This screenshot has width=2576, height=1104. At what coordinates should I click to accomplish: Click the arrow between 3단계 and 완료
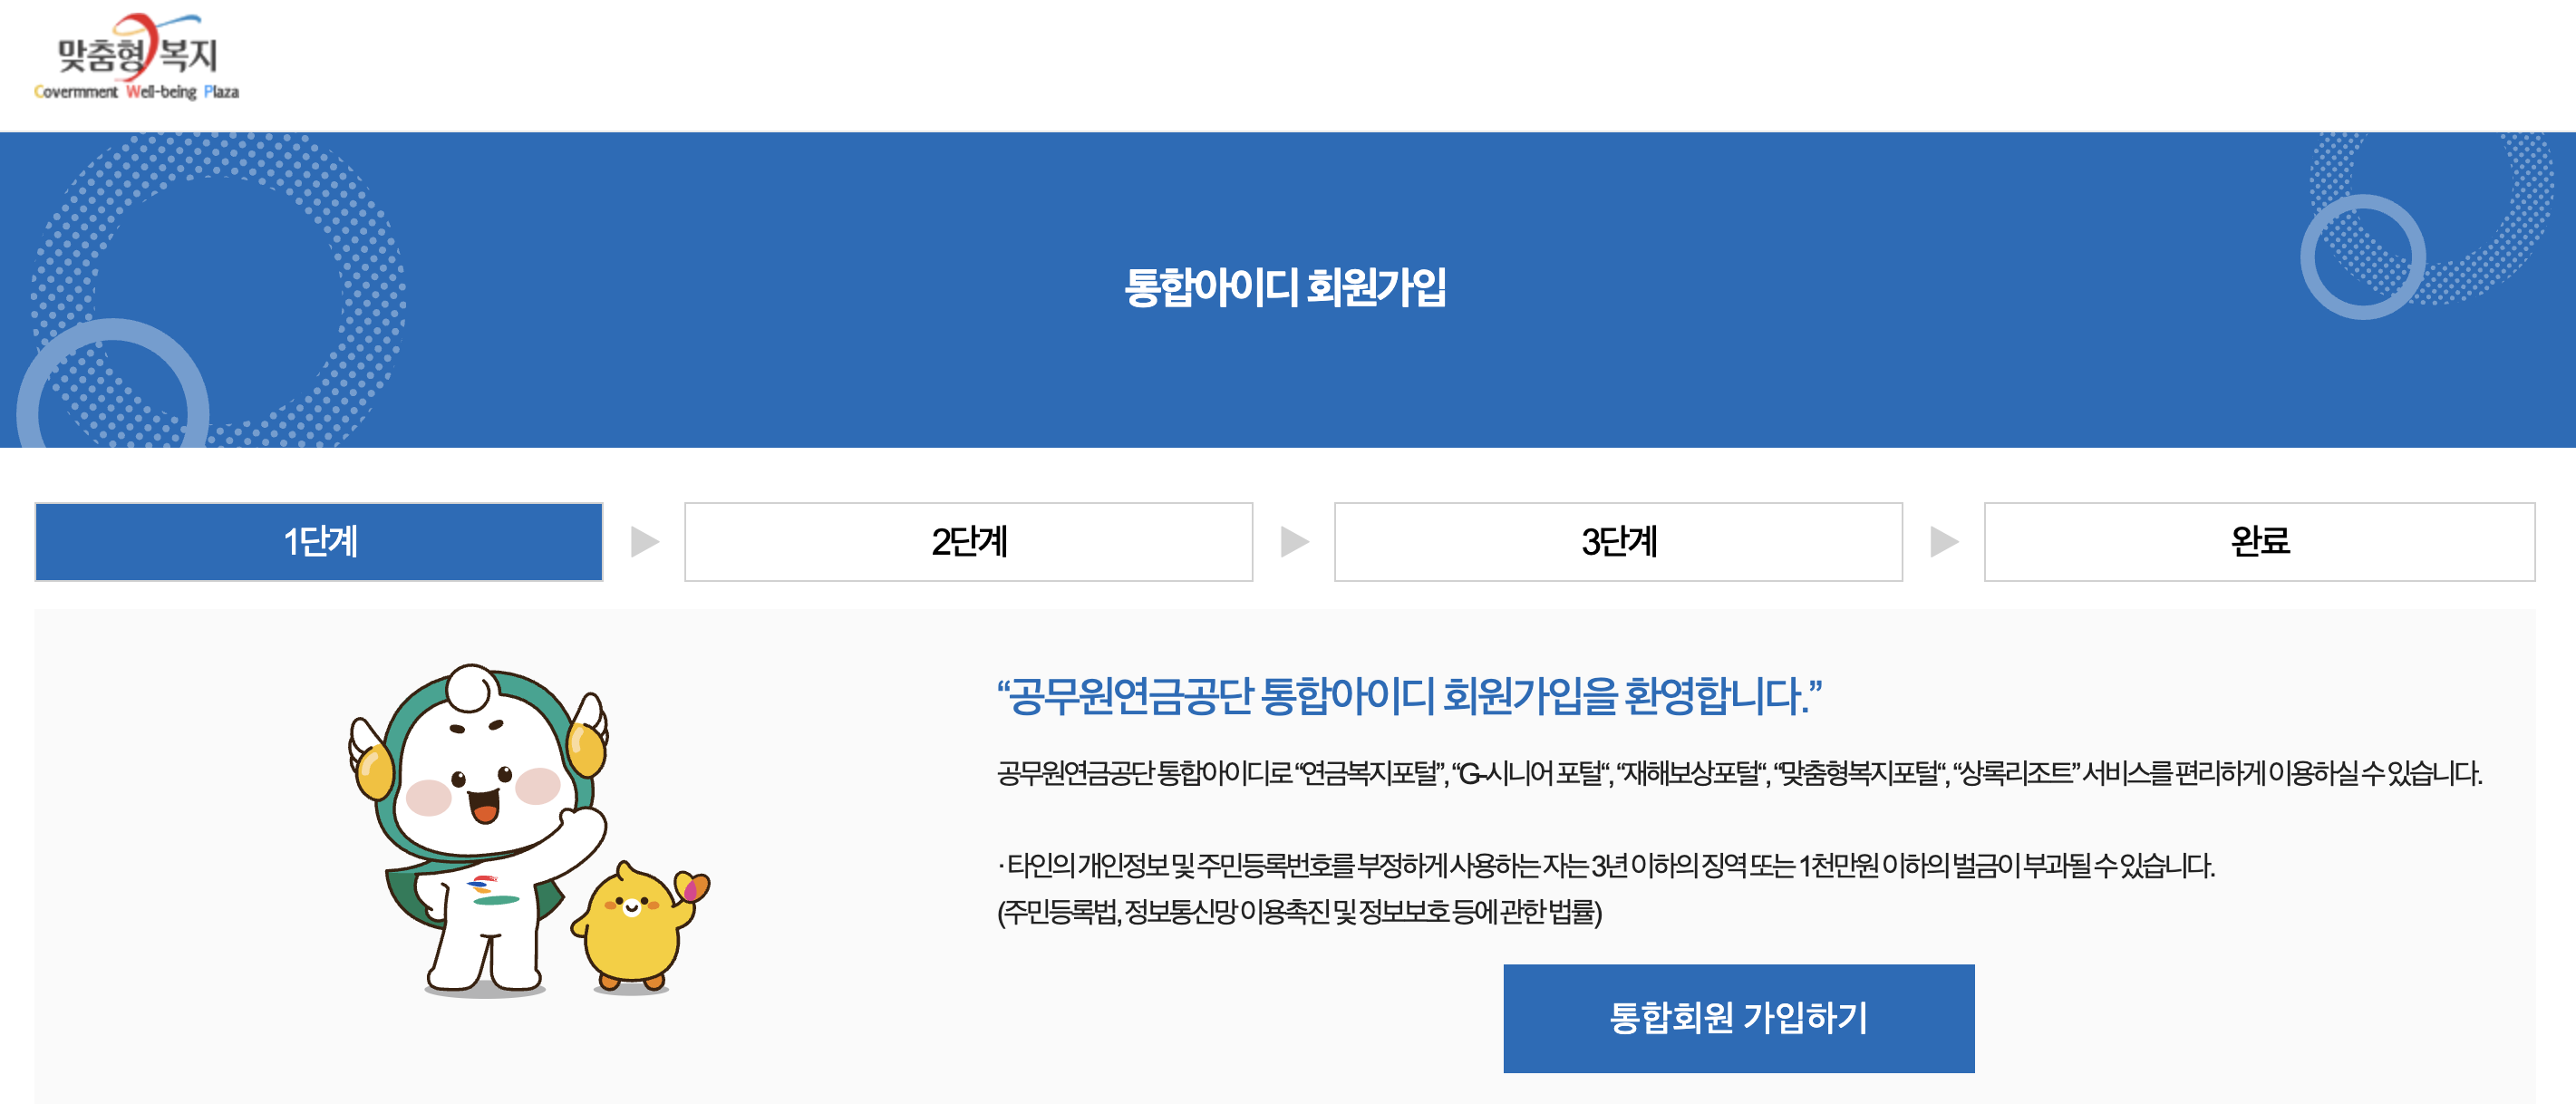1944,541
